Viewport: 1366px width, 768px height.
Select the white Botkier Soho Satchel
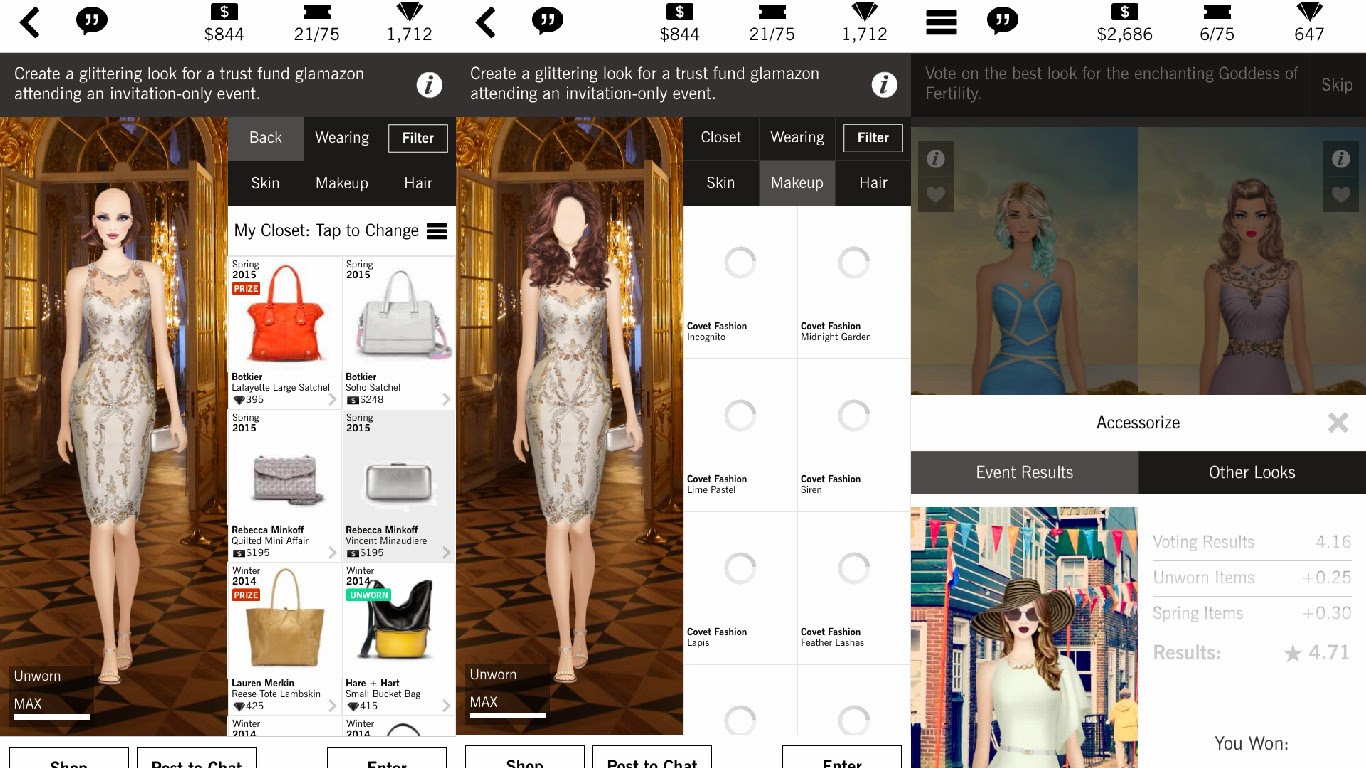click(399, 333)
